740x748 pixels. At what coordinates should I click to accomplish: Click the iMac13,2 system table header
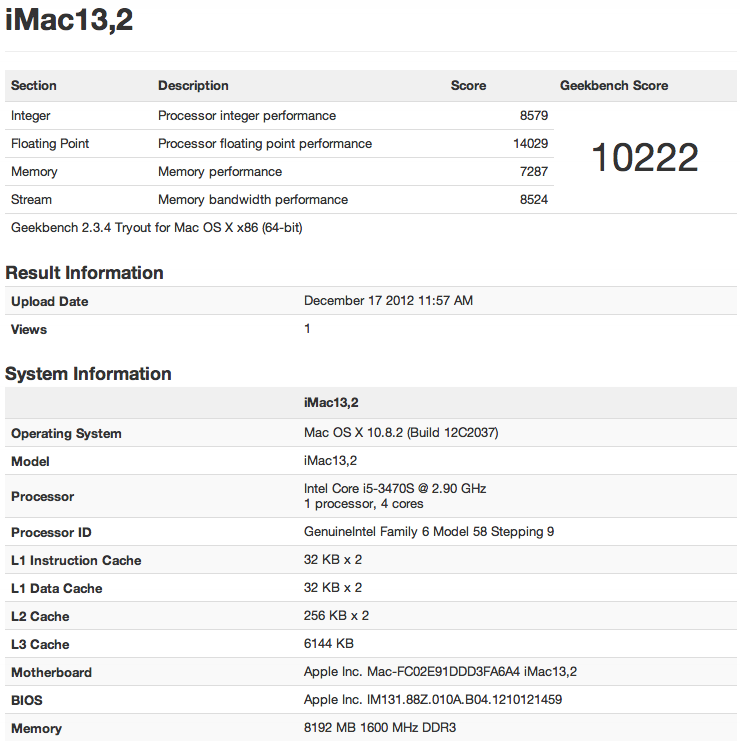point(331,403)
